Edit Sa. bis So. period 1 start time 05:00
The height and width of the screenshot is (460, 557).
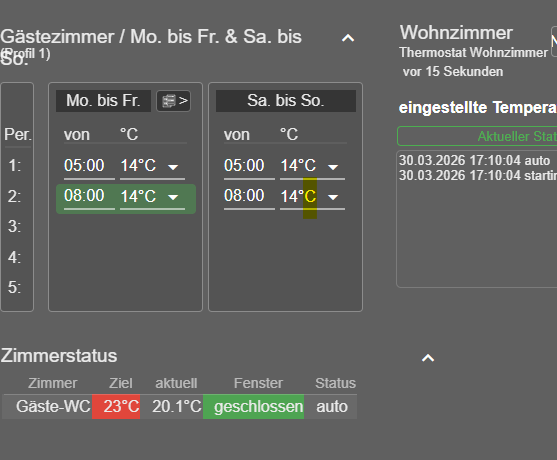tap(249, 166)
